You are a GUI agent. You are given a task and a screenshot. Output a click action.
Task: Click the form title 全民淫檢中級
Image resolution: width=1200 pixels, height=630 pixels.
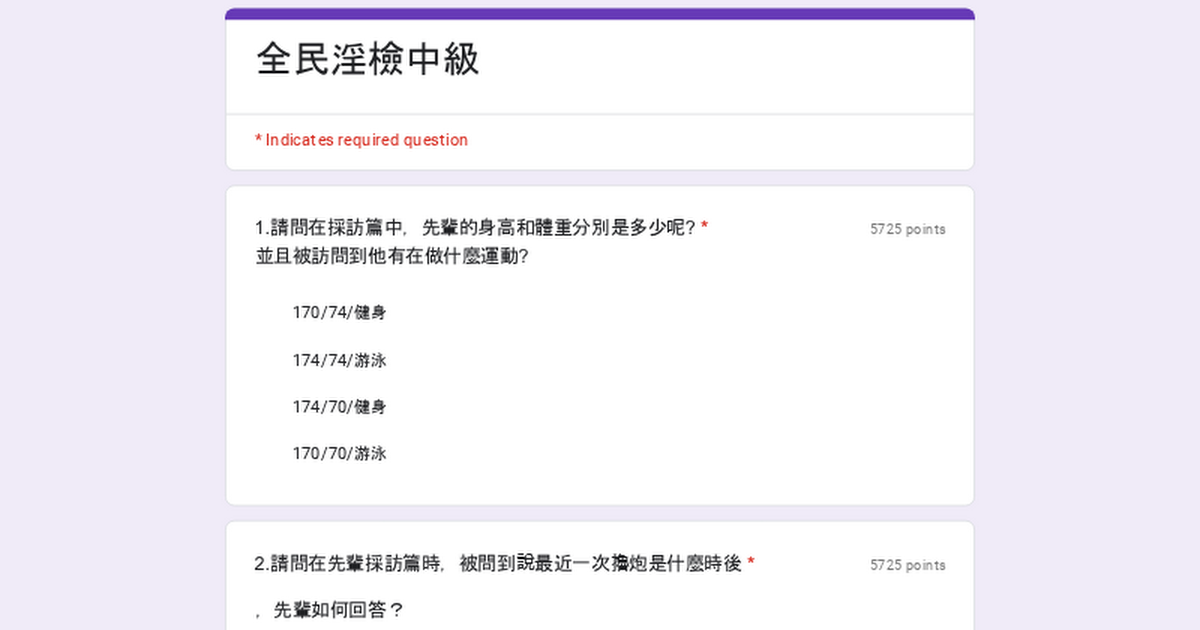click(368, 60)
